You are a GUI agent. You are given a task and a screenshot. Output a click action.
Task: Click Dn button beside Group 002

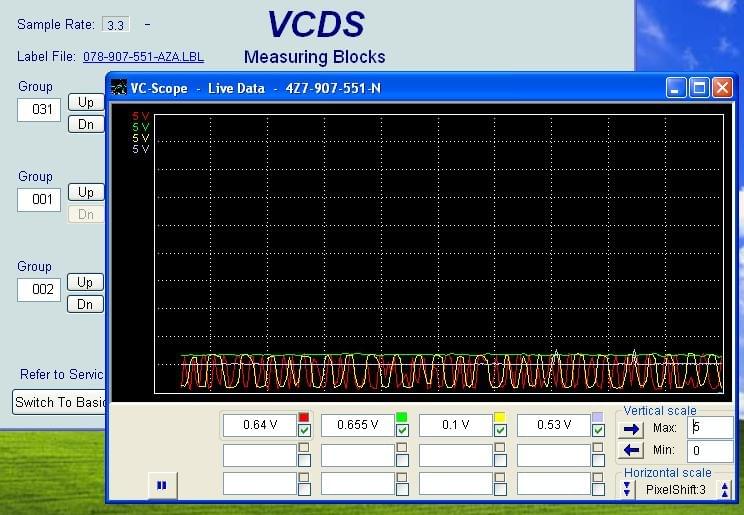click(86, 304)
